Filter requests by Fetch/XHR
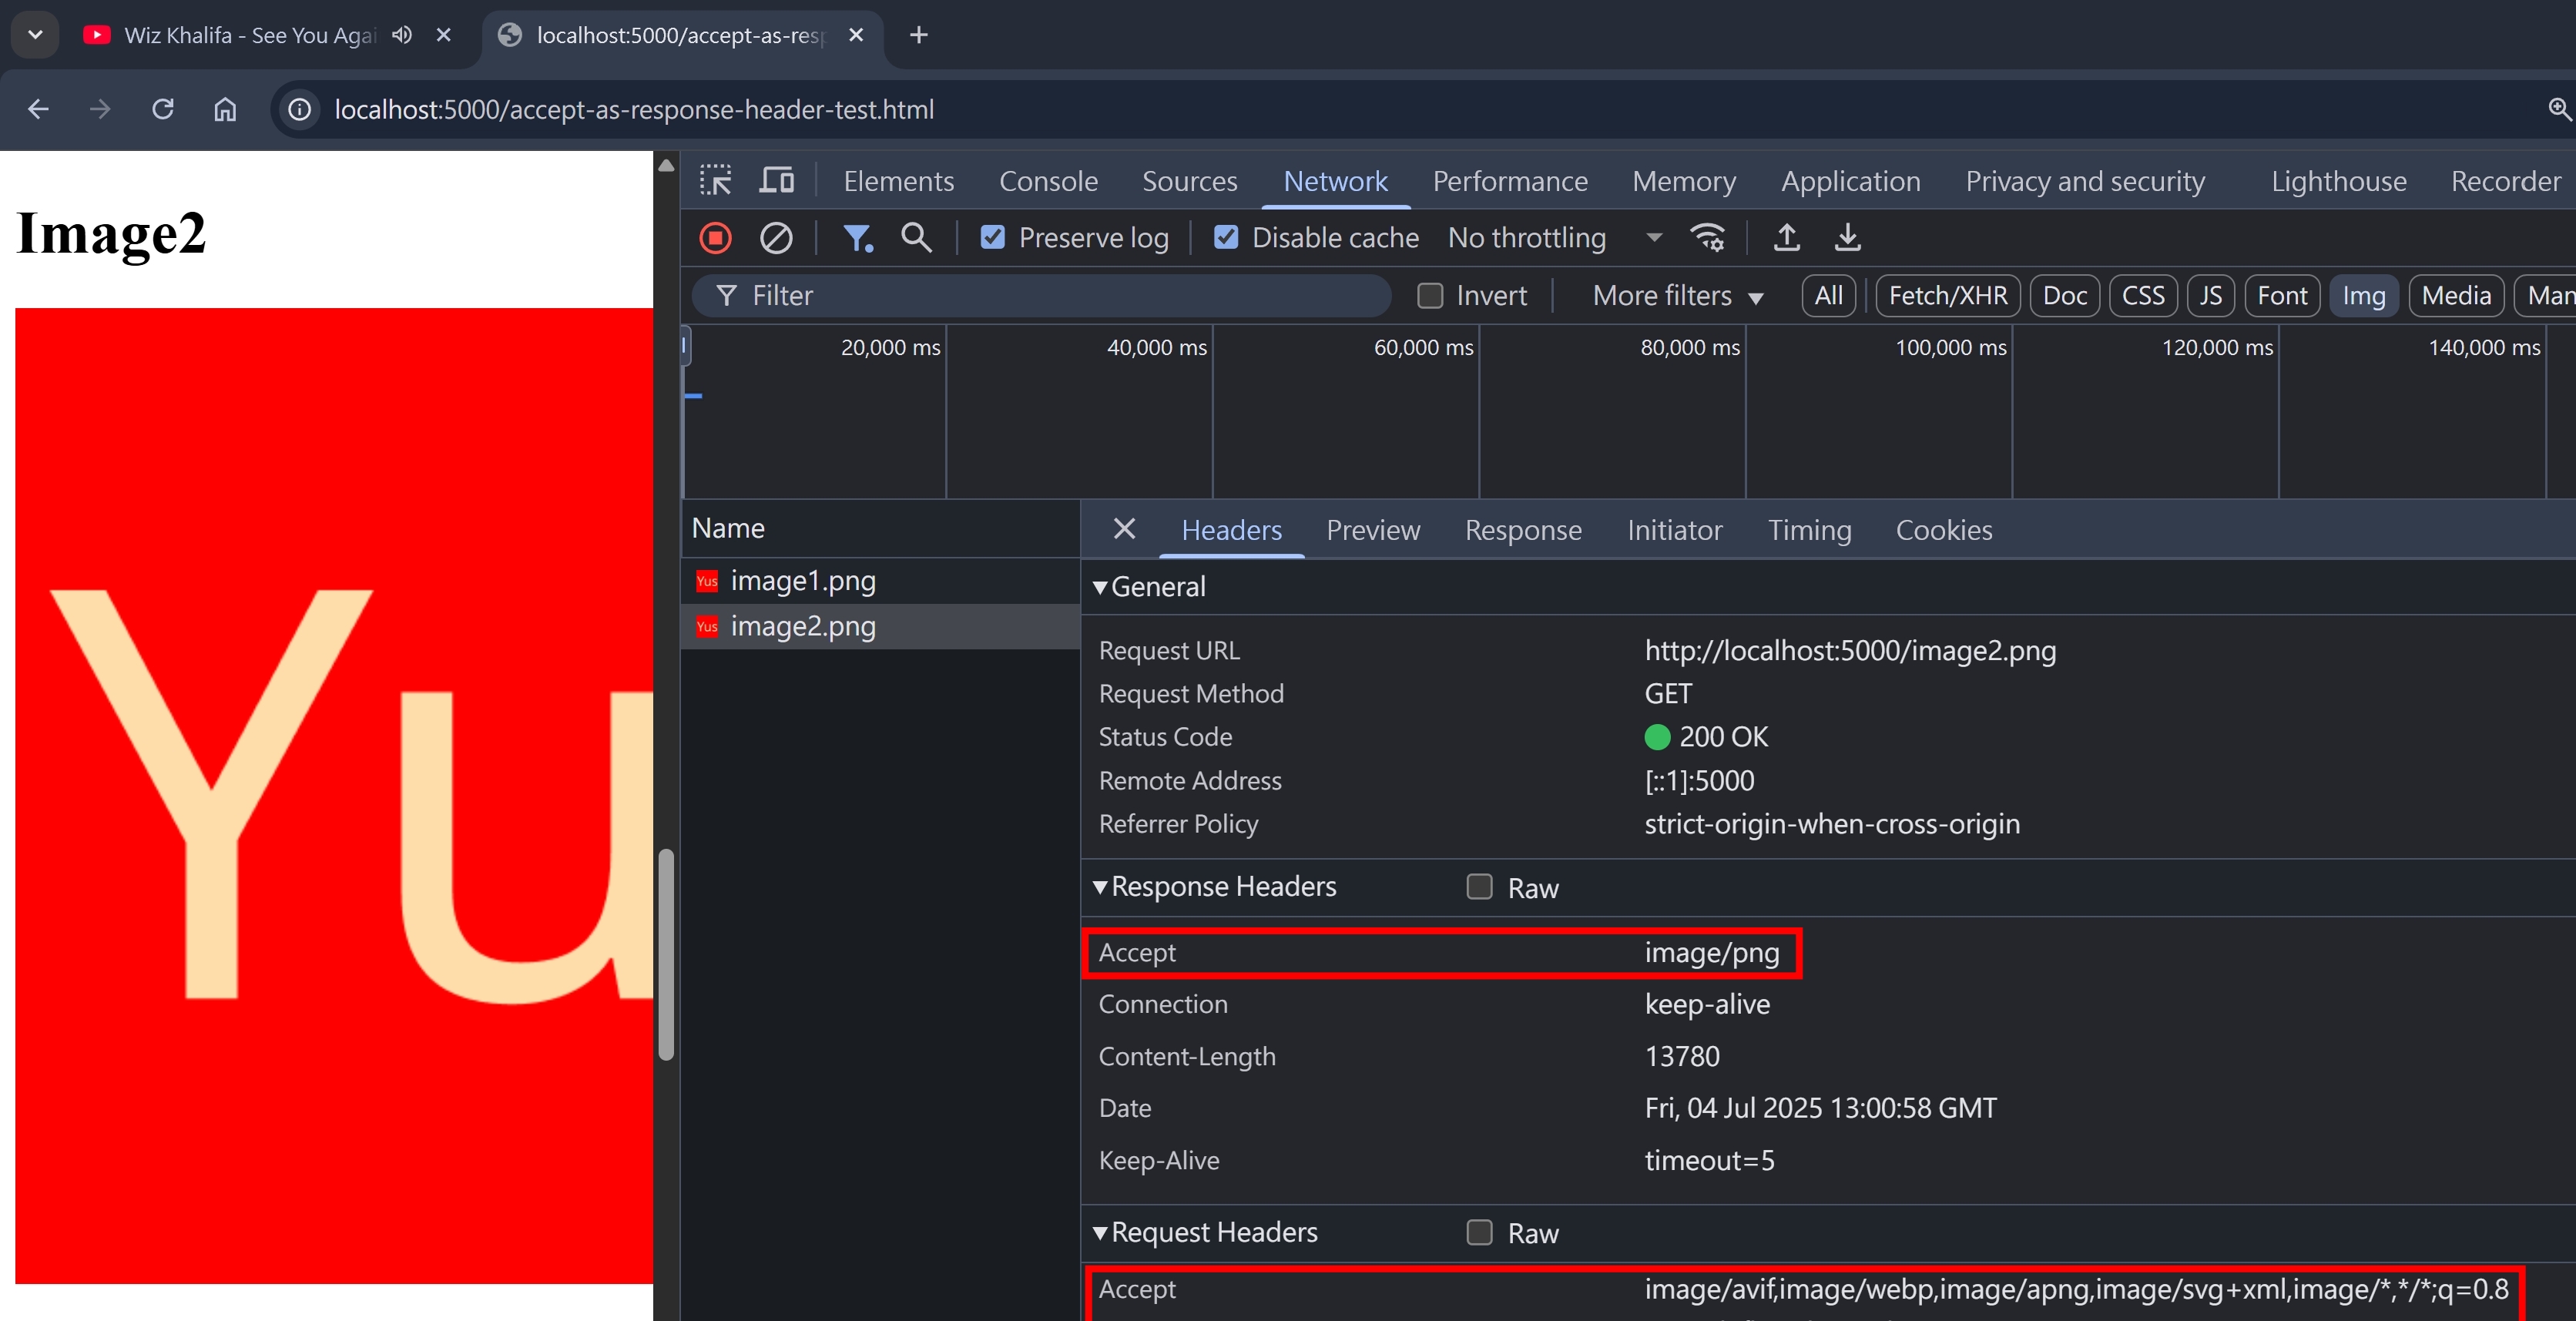The width and height of the screenshot is (2576, 1321). 1947,296
